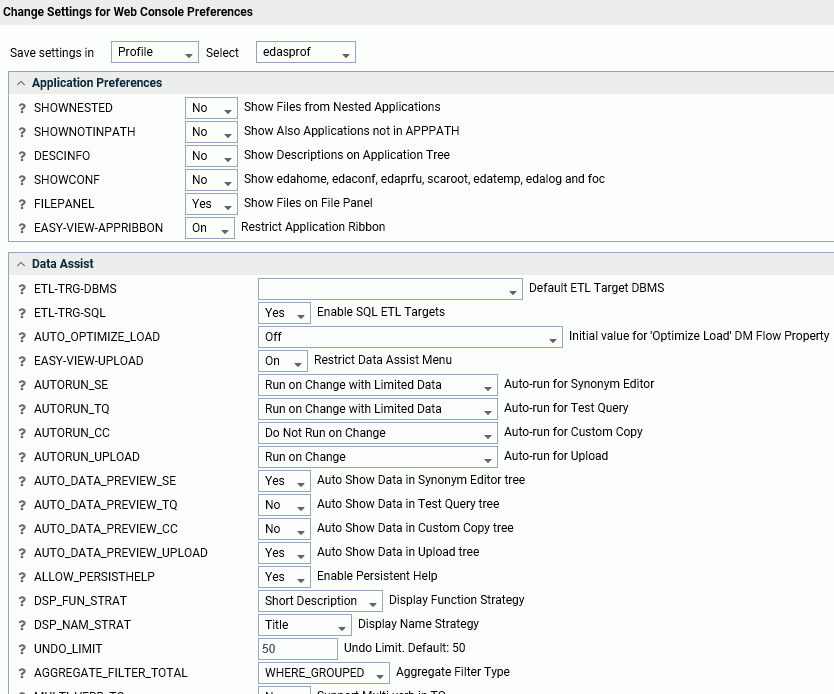Image resolution: width=834 pixels, height=694 pixels.
Task: Open the EASY-VIEW-UPLOAD On dropdown
Action: 282,361
